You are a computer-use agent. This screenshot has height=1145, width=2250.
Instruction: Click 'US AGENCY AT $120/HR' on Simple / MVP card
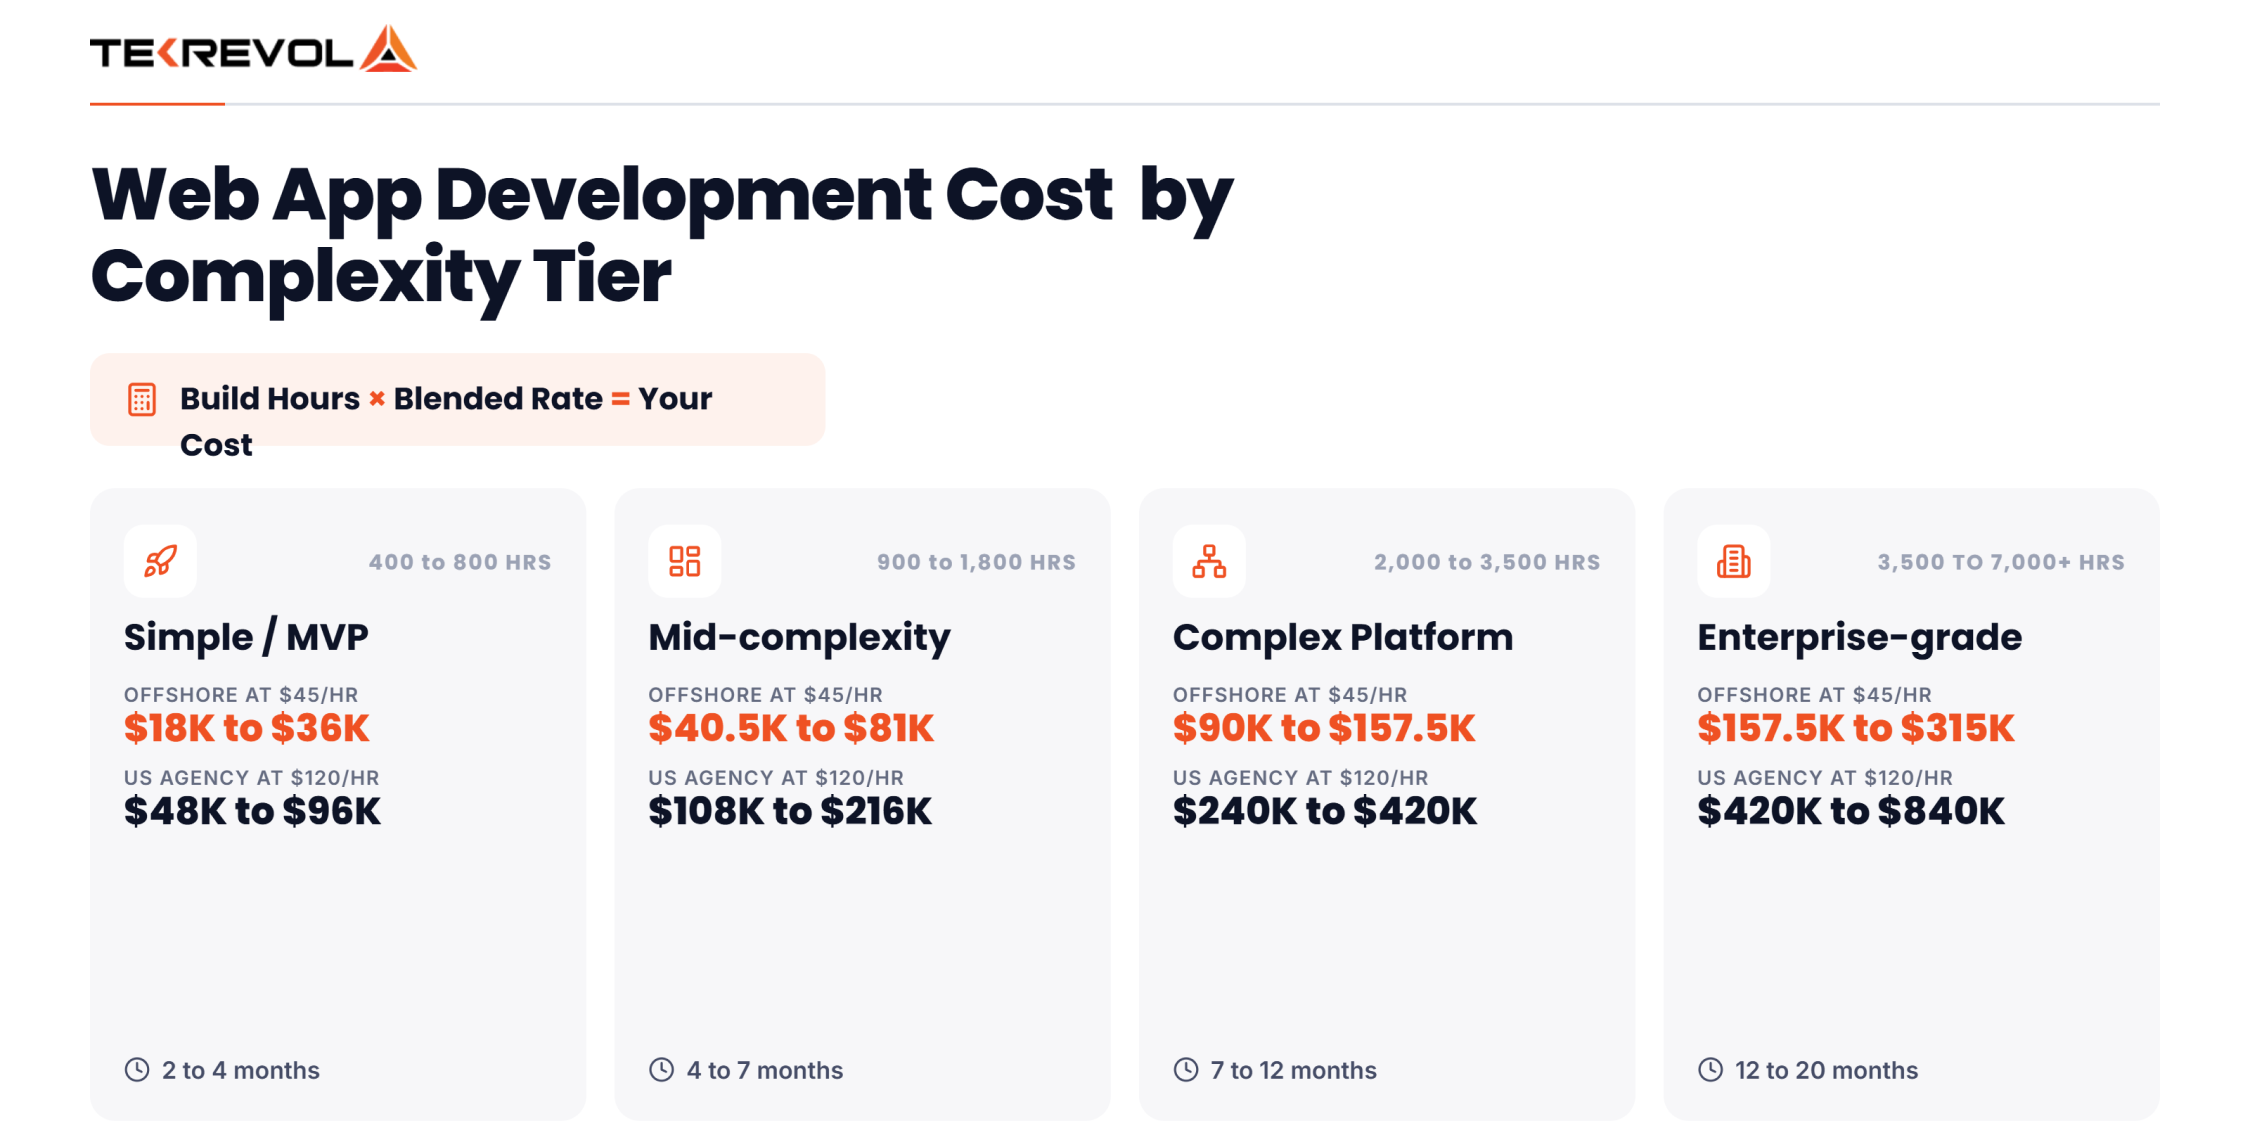click(252, 778)
